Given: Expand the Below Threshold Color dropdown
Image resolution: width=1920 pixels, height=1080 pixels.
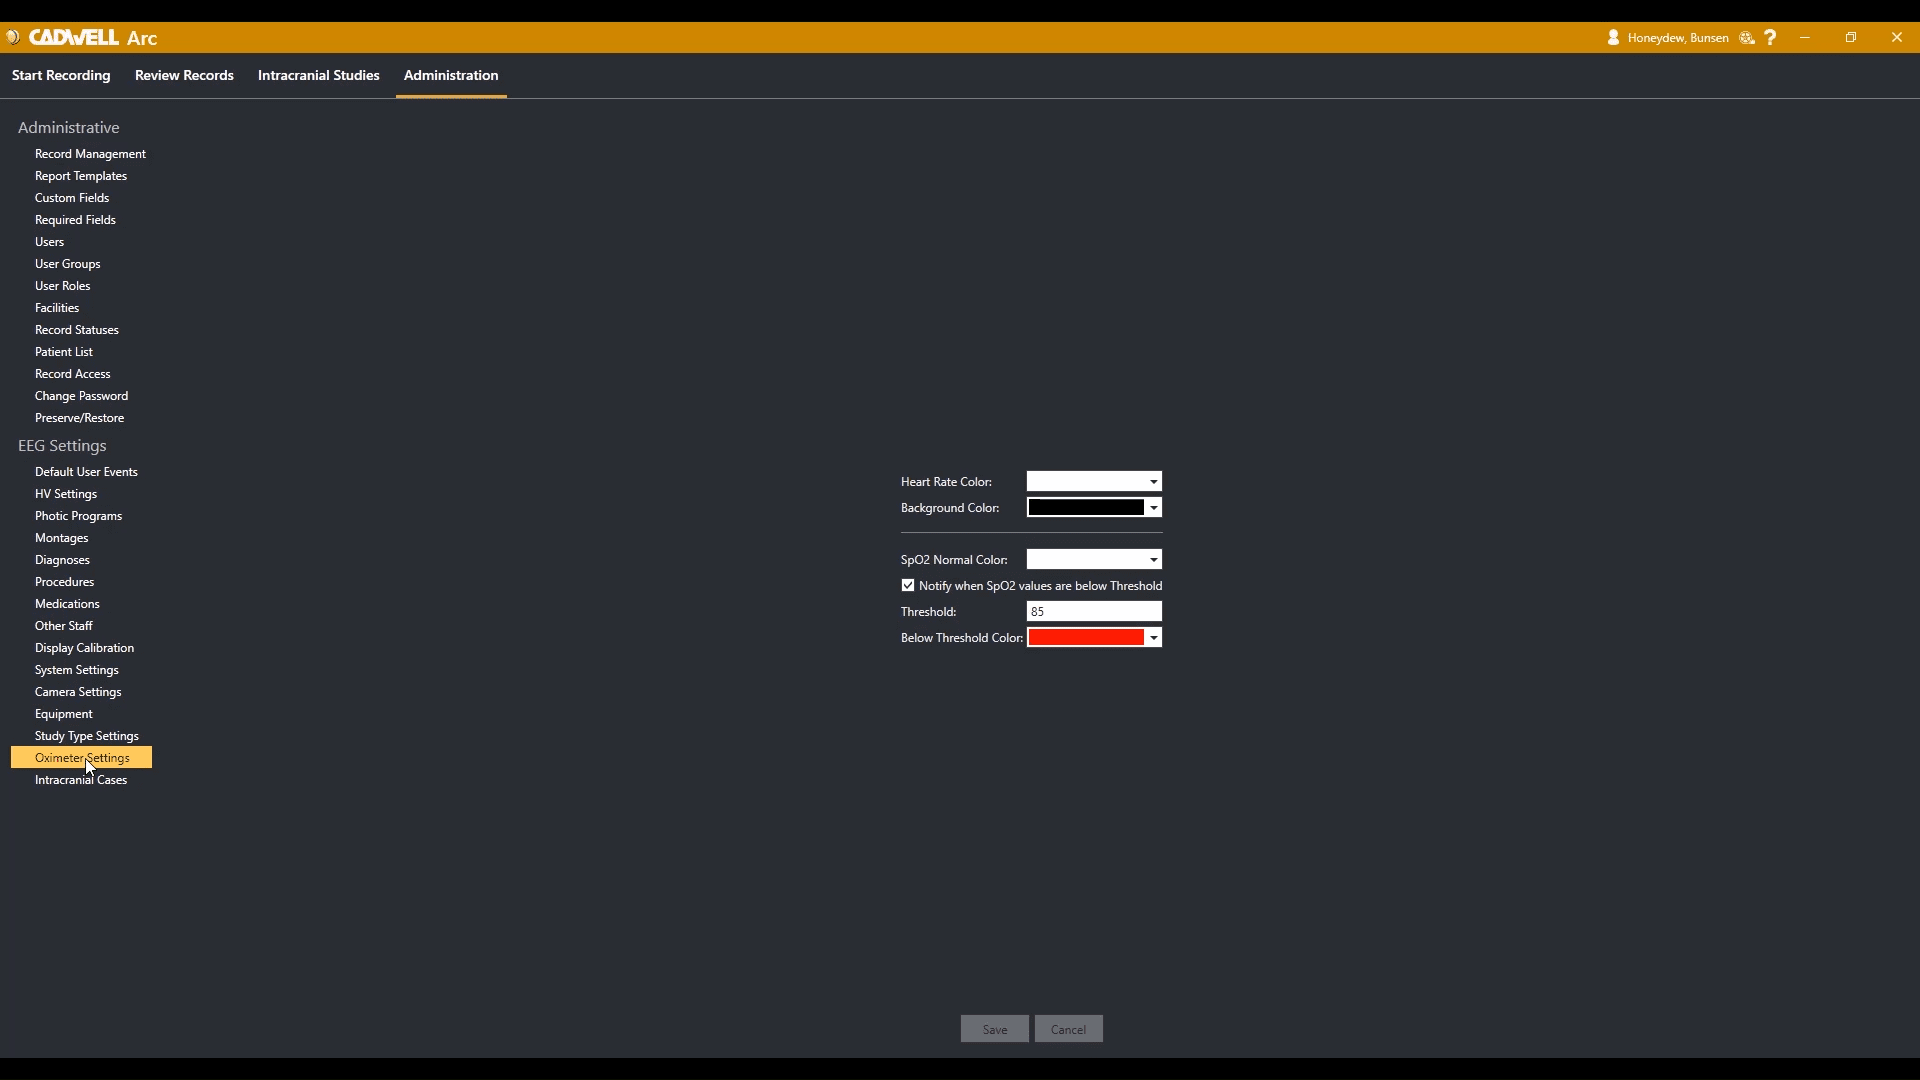Looking at the screenshot, I should click(1152, 637).
